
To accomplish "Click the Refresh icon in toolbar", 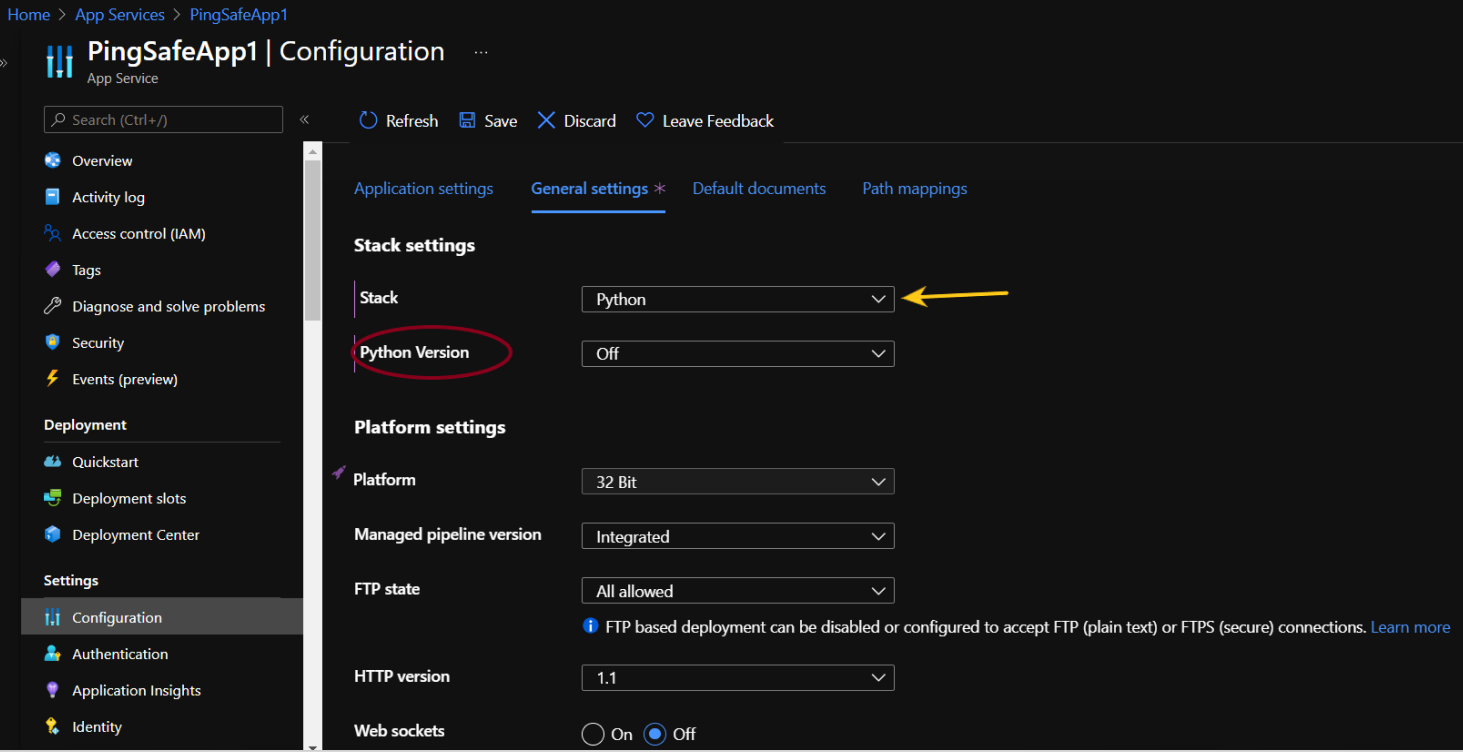I will (x=368, y=121).
